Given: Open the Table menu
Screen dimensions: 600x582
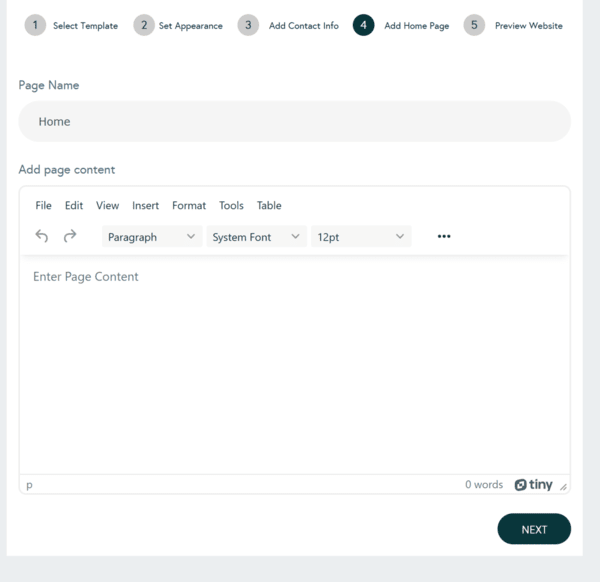Looking at the screenshot, I should tap(269, 206).
